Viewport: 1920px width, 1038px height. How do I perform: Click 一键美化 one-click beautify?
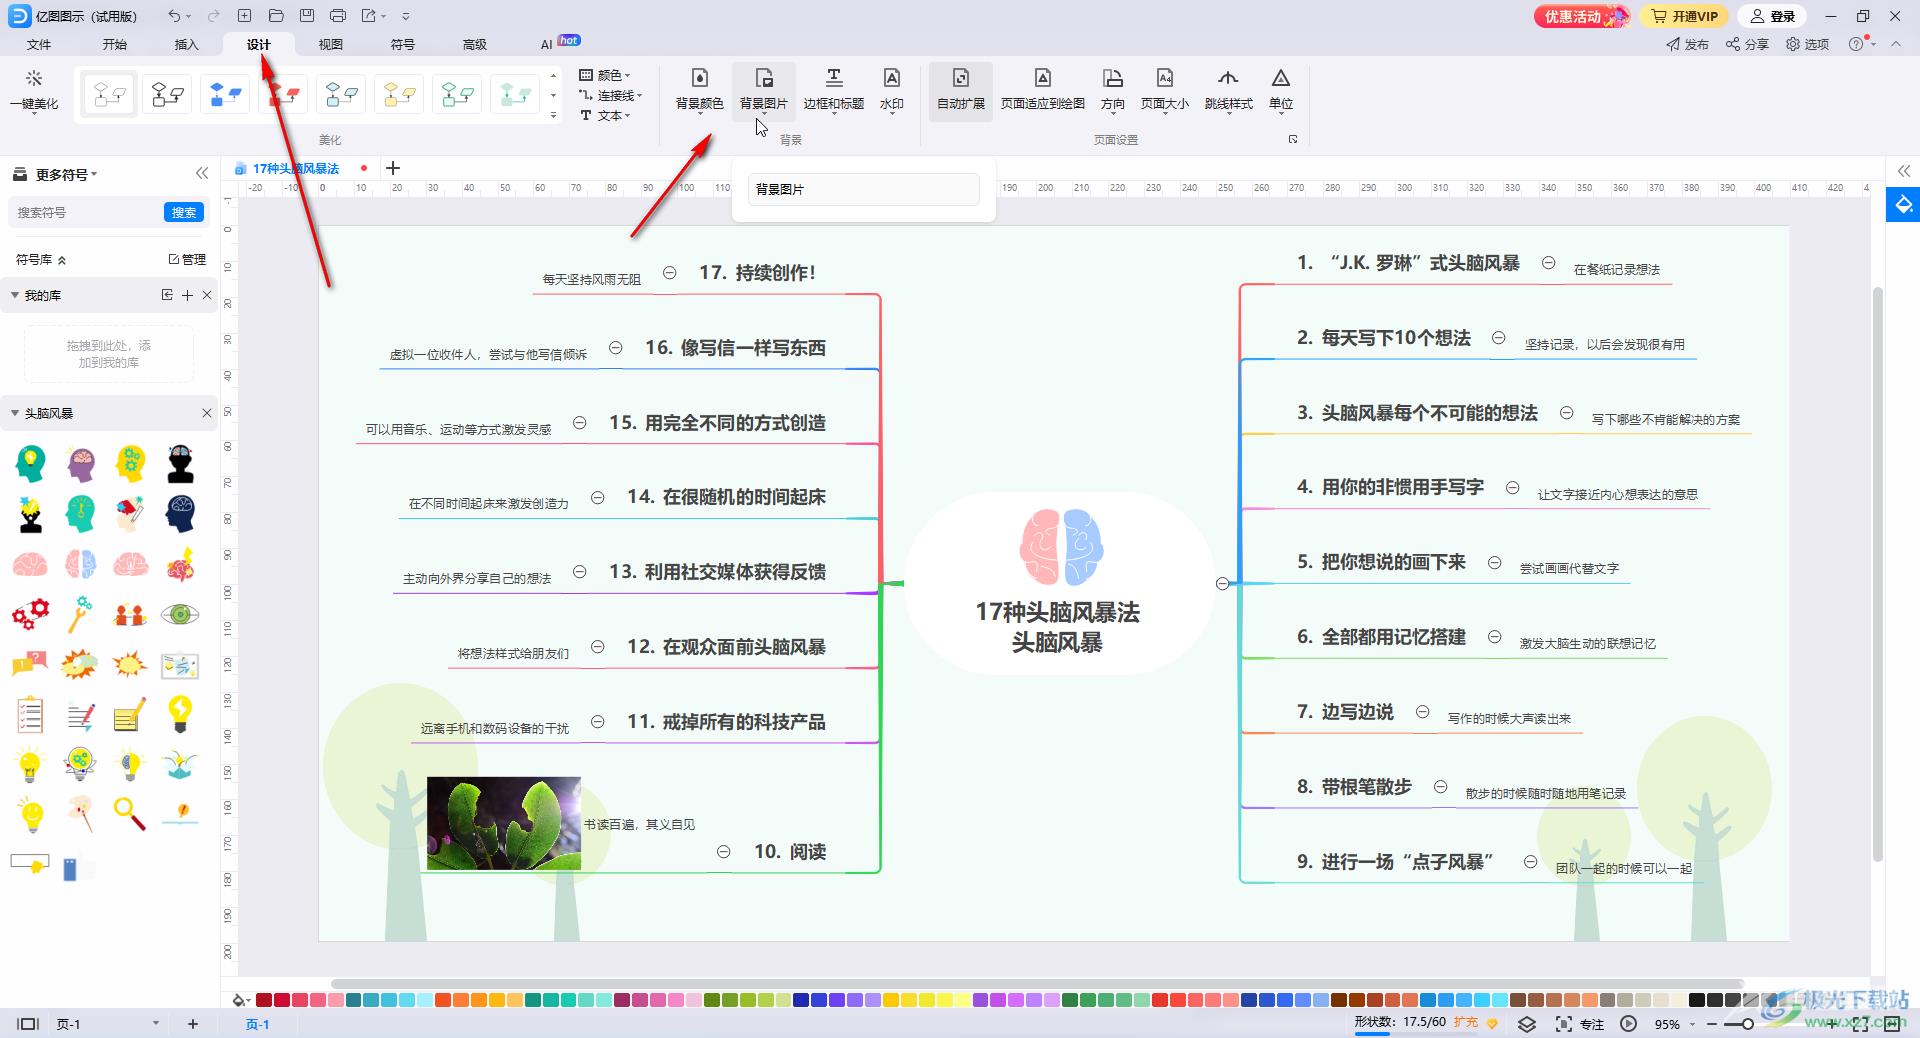34,90
